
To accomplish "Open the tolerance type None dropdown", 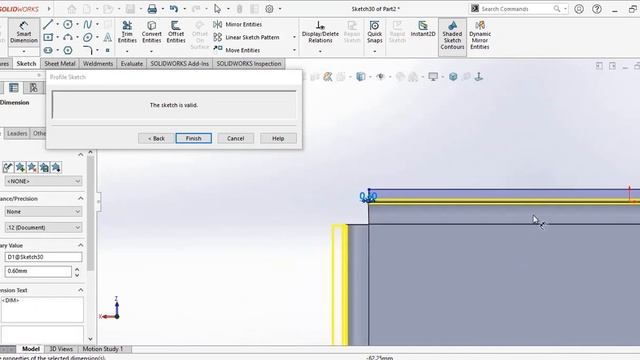I will pos(43,211).
